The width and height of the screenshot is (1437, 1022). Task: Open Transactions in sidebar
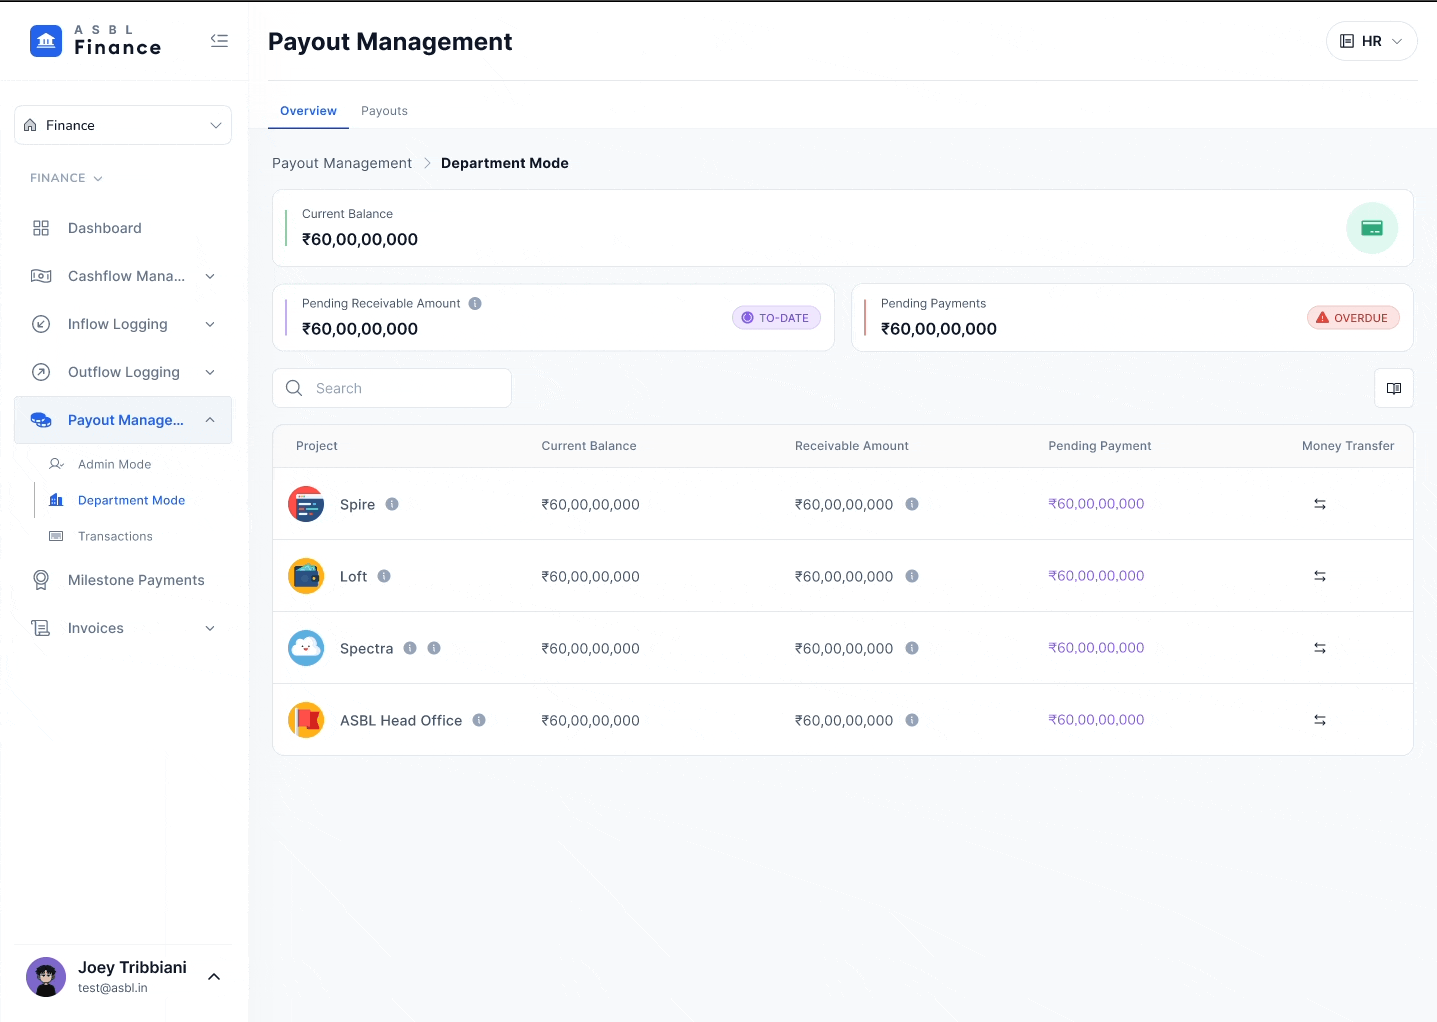[116, 536]
